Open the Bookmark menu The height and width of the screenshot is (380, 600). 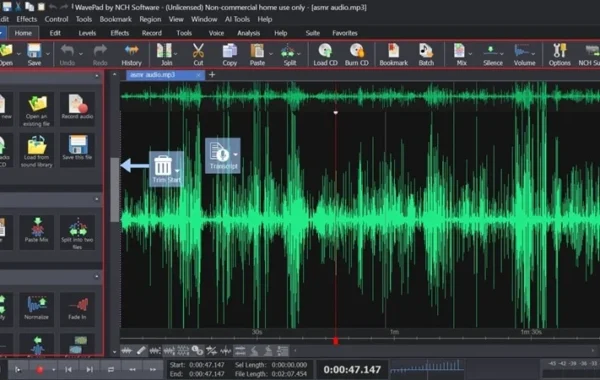(x=116, y=19)
